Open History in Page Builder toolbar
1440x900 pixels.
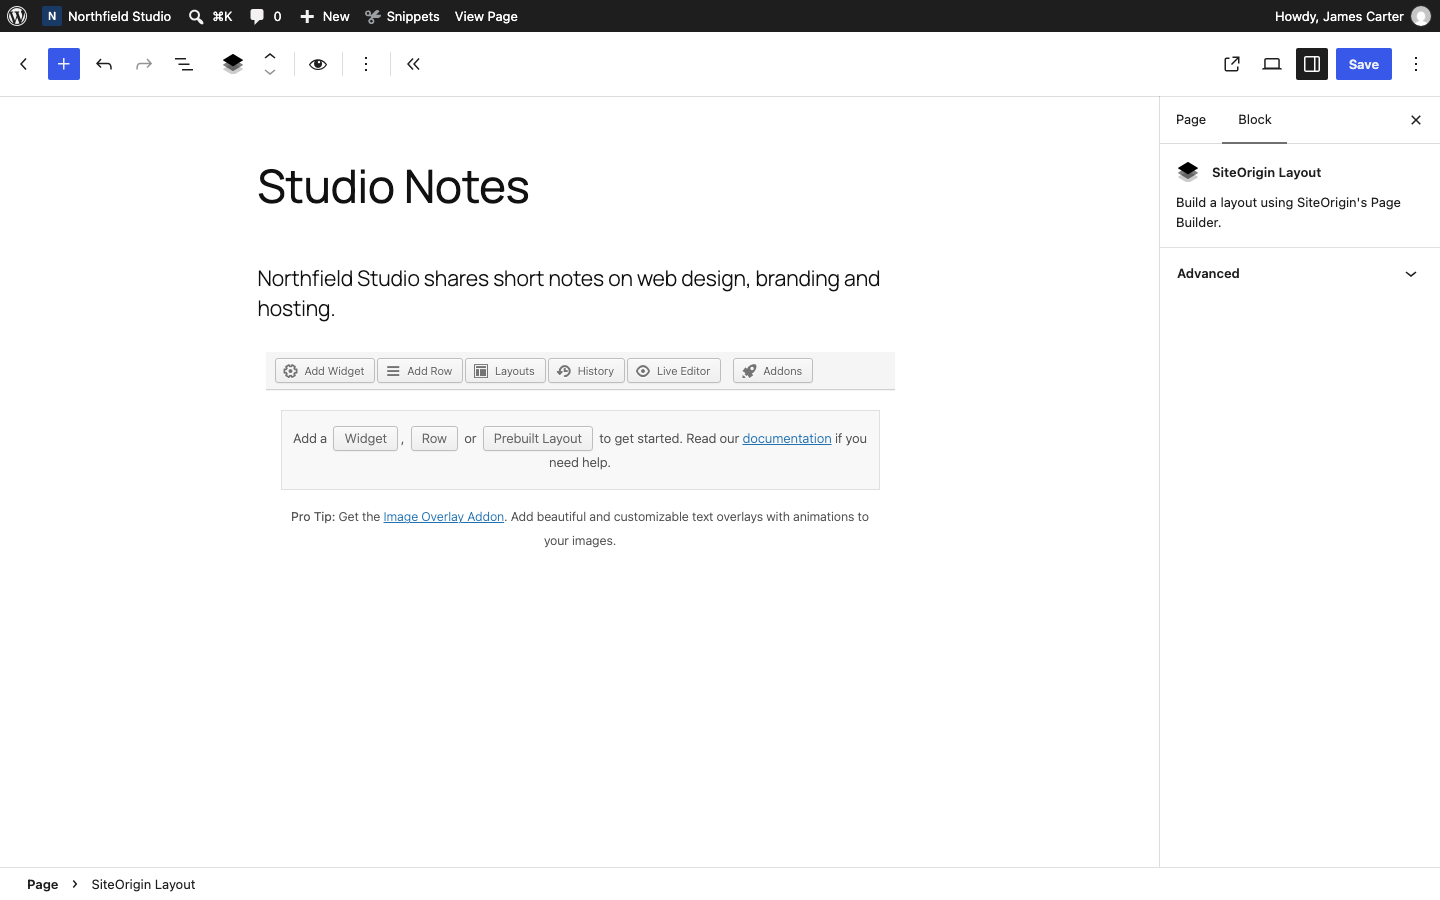(586, 371)
